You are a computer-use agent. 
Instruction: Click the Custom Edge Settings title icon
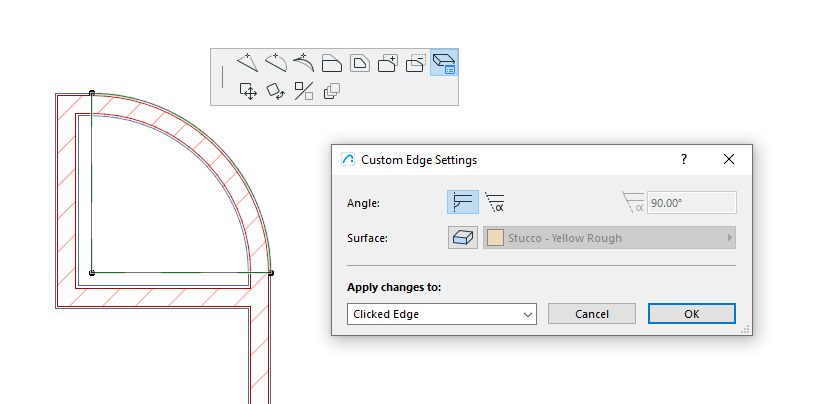tap(348, 159)
